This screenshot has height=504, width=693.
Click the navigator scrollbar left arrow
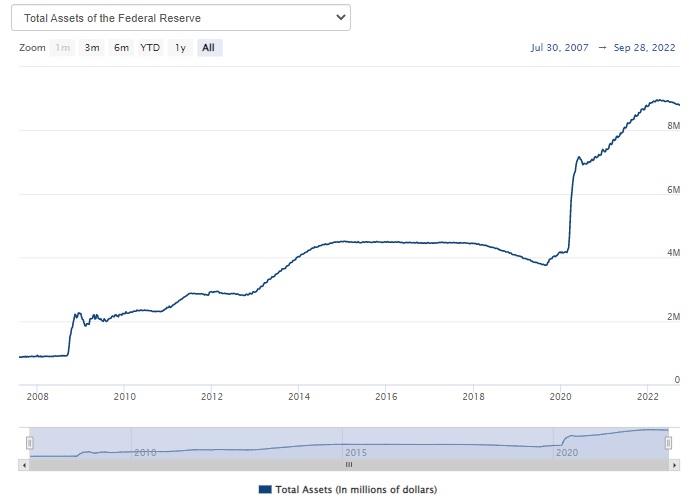click(x=24, y=465)
